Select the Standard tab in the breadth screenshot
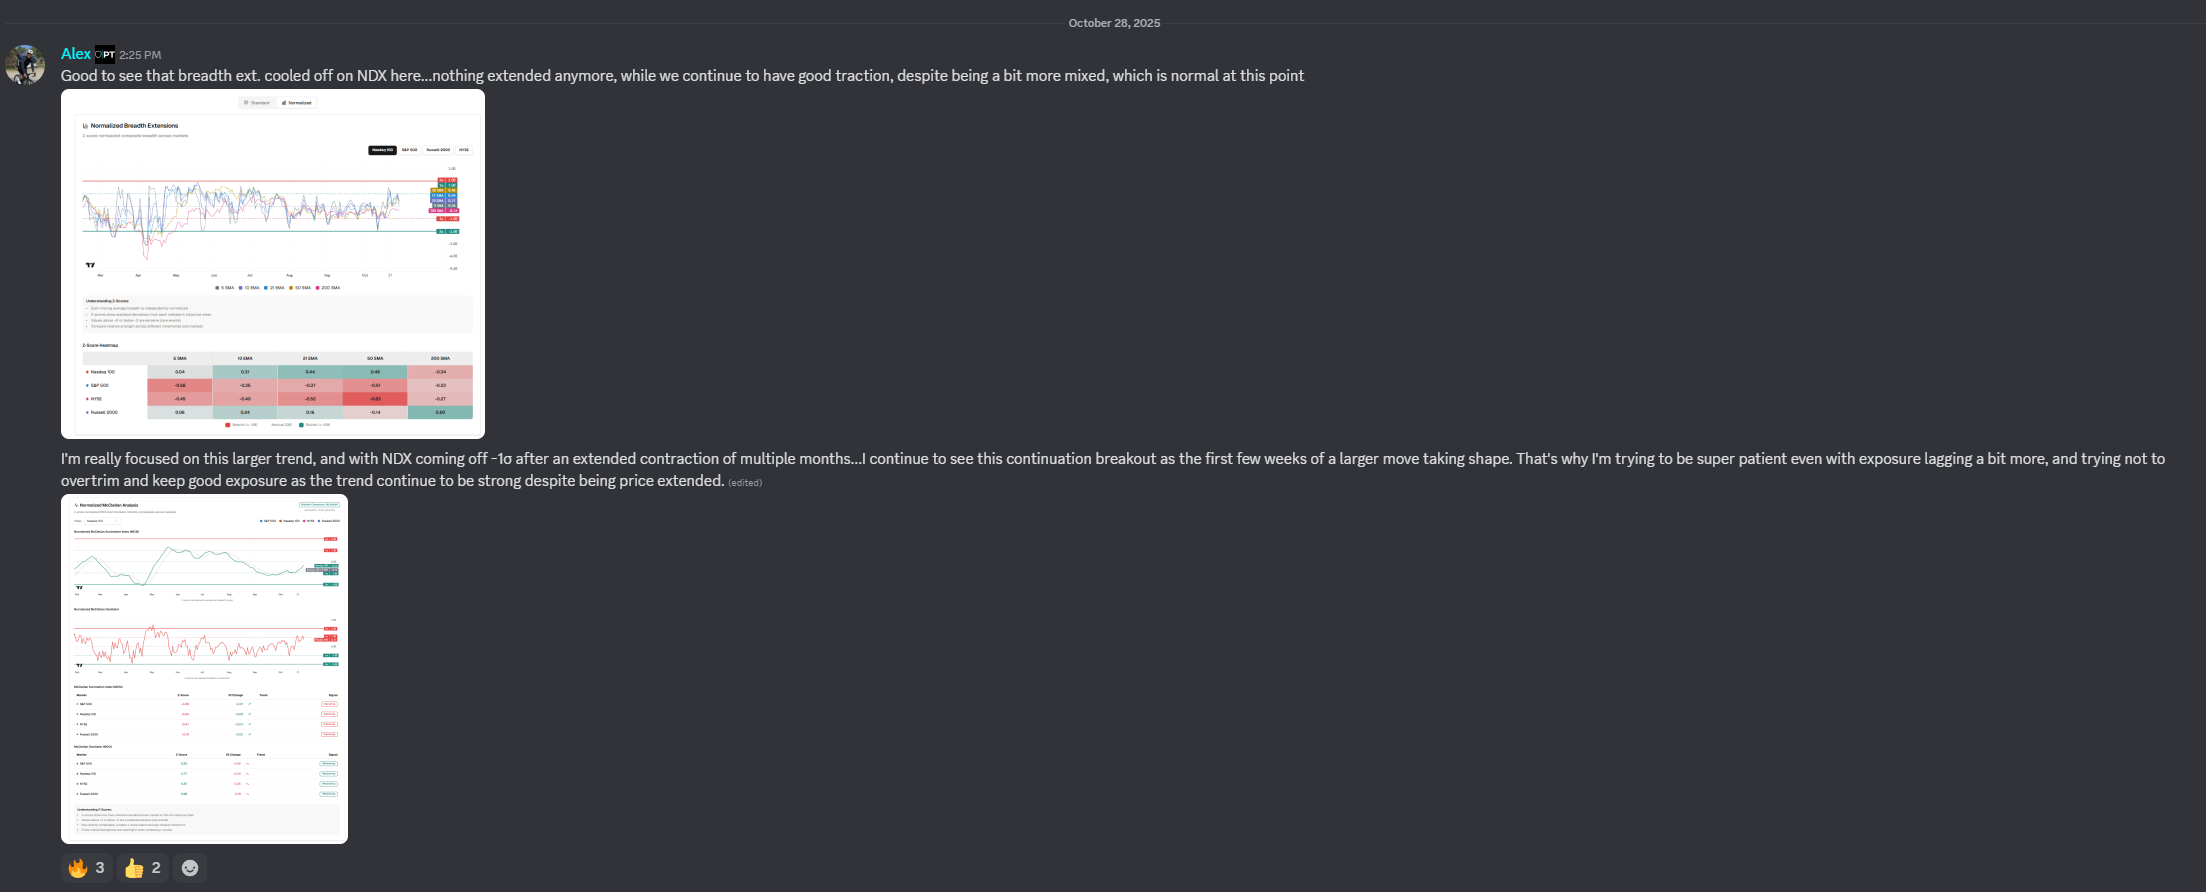Viewport: 2206px width, 892px height. (258, 103)
